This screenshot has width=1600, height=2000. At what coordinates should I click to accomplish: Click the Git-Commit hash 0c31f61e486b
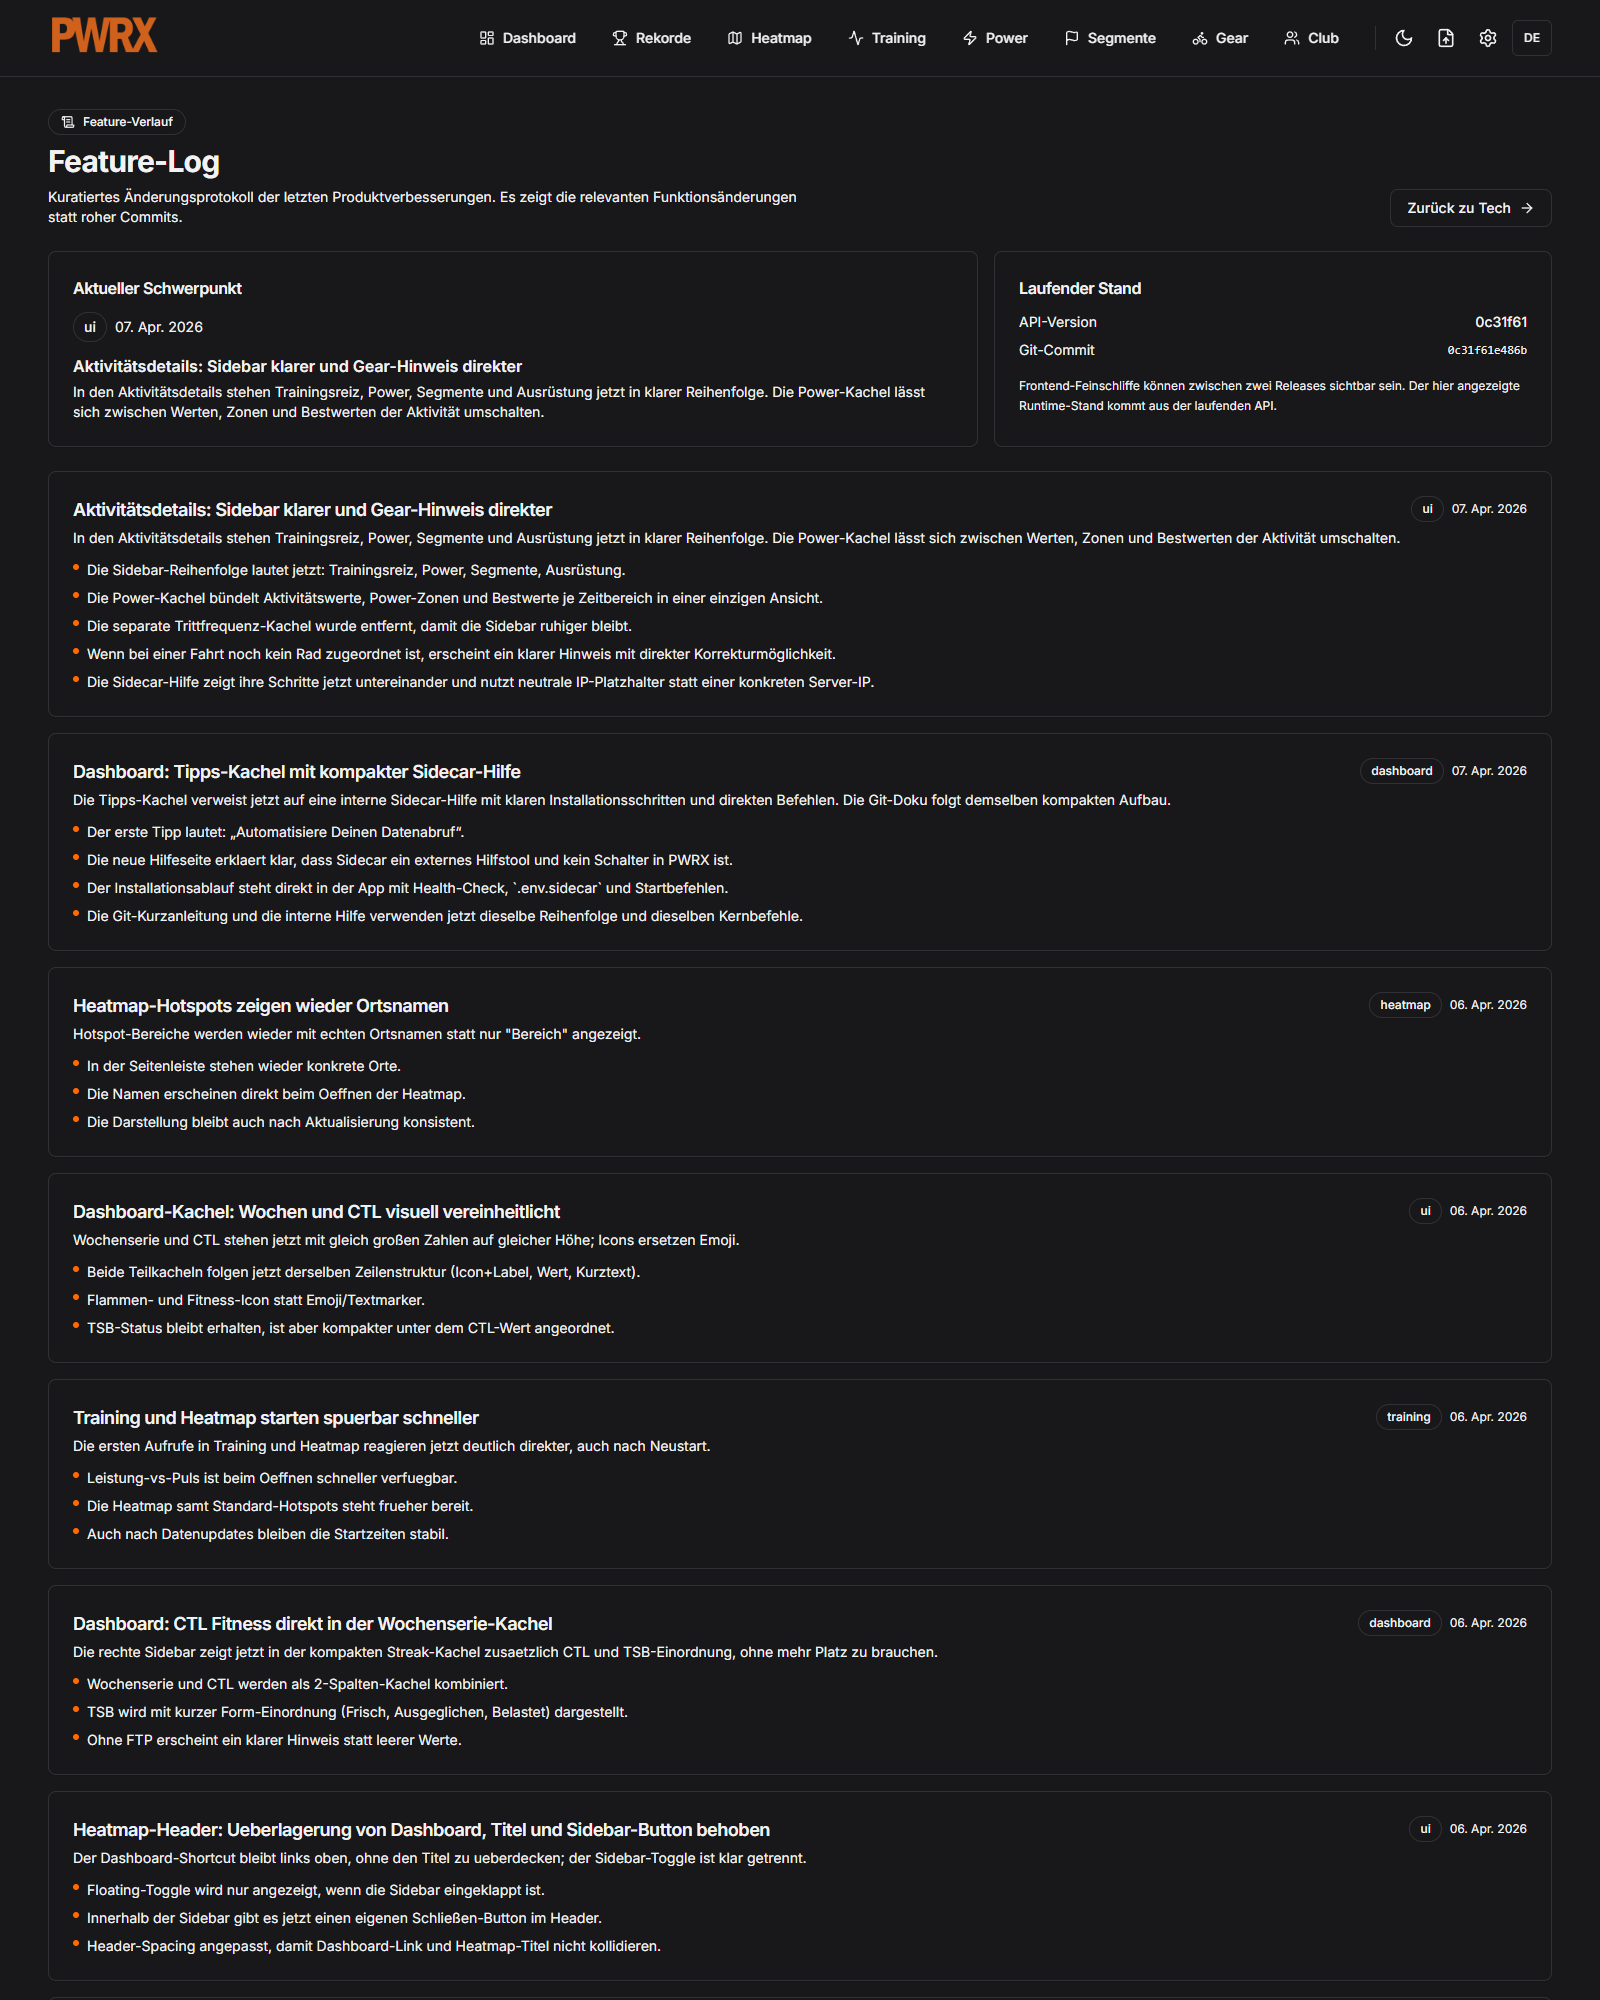[1486, 351]
